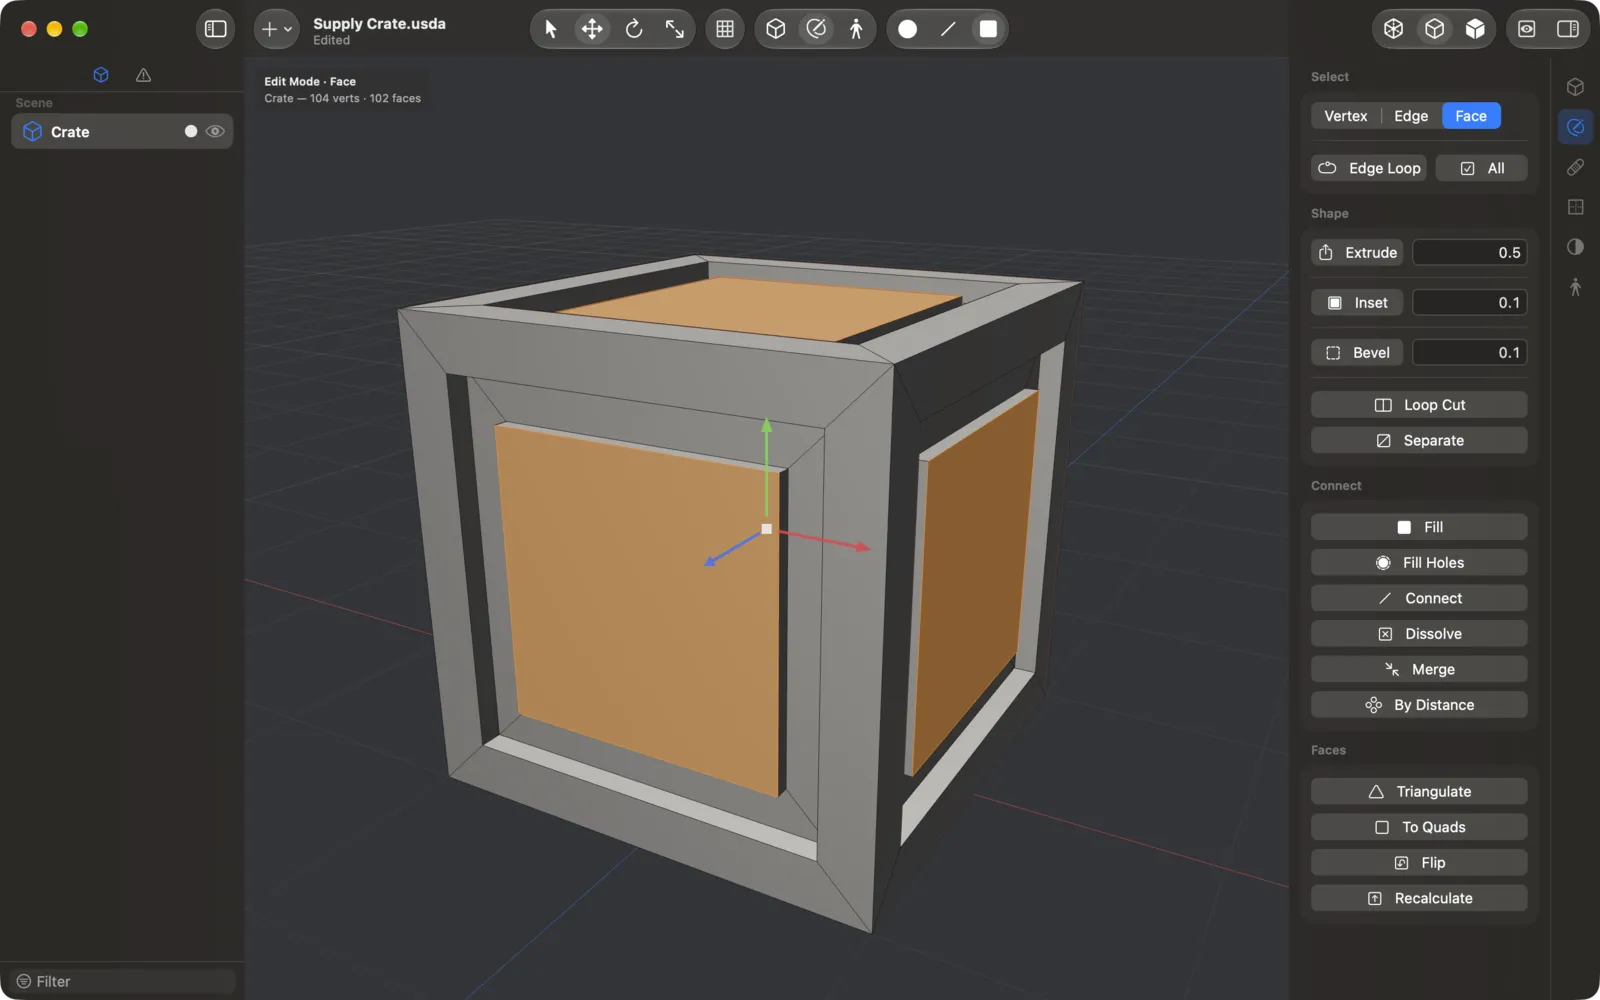Enable wireframe shading view

pyautogui.click(x=1394, y=29)
